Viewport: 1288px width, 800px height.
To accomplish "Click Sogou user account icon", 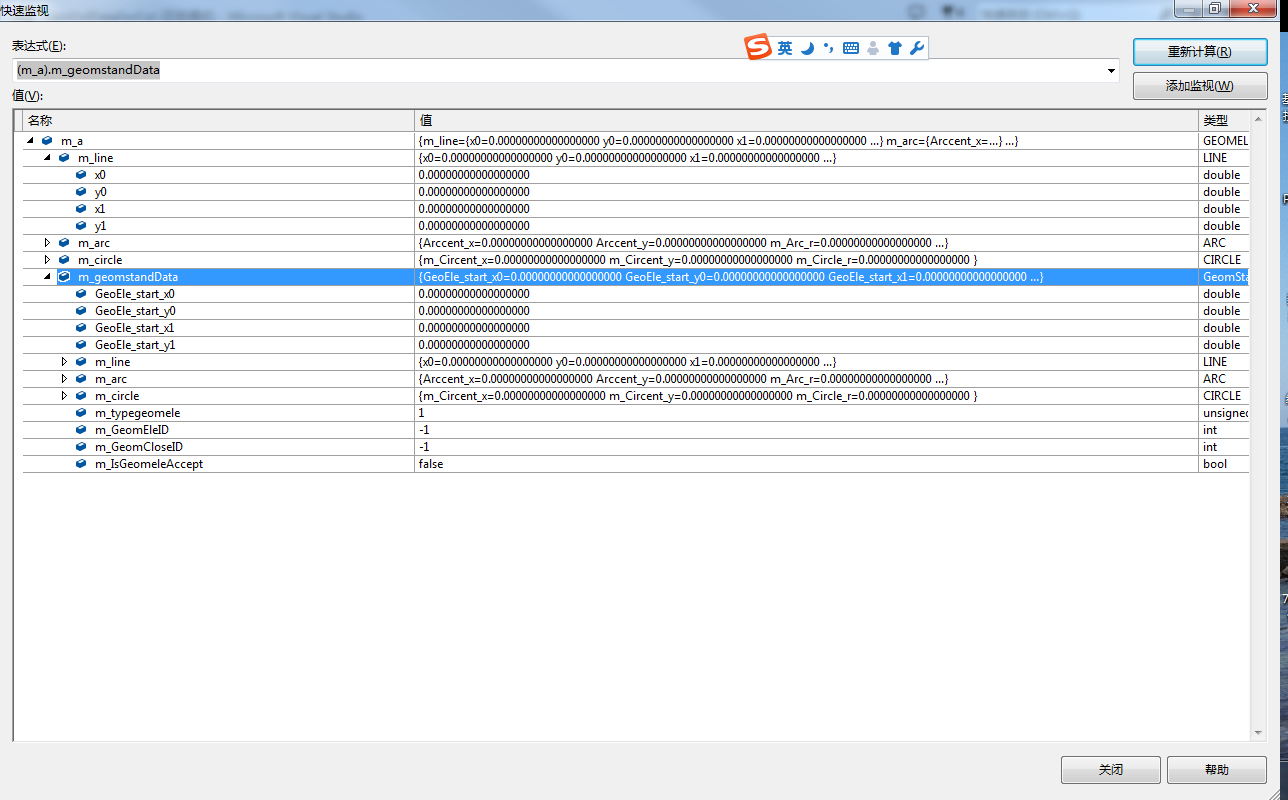I will 873,48.
